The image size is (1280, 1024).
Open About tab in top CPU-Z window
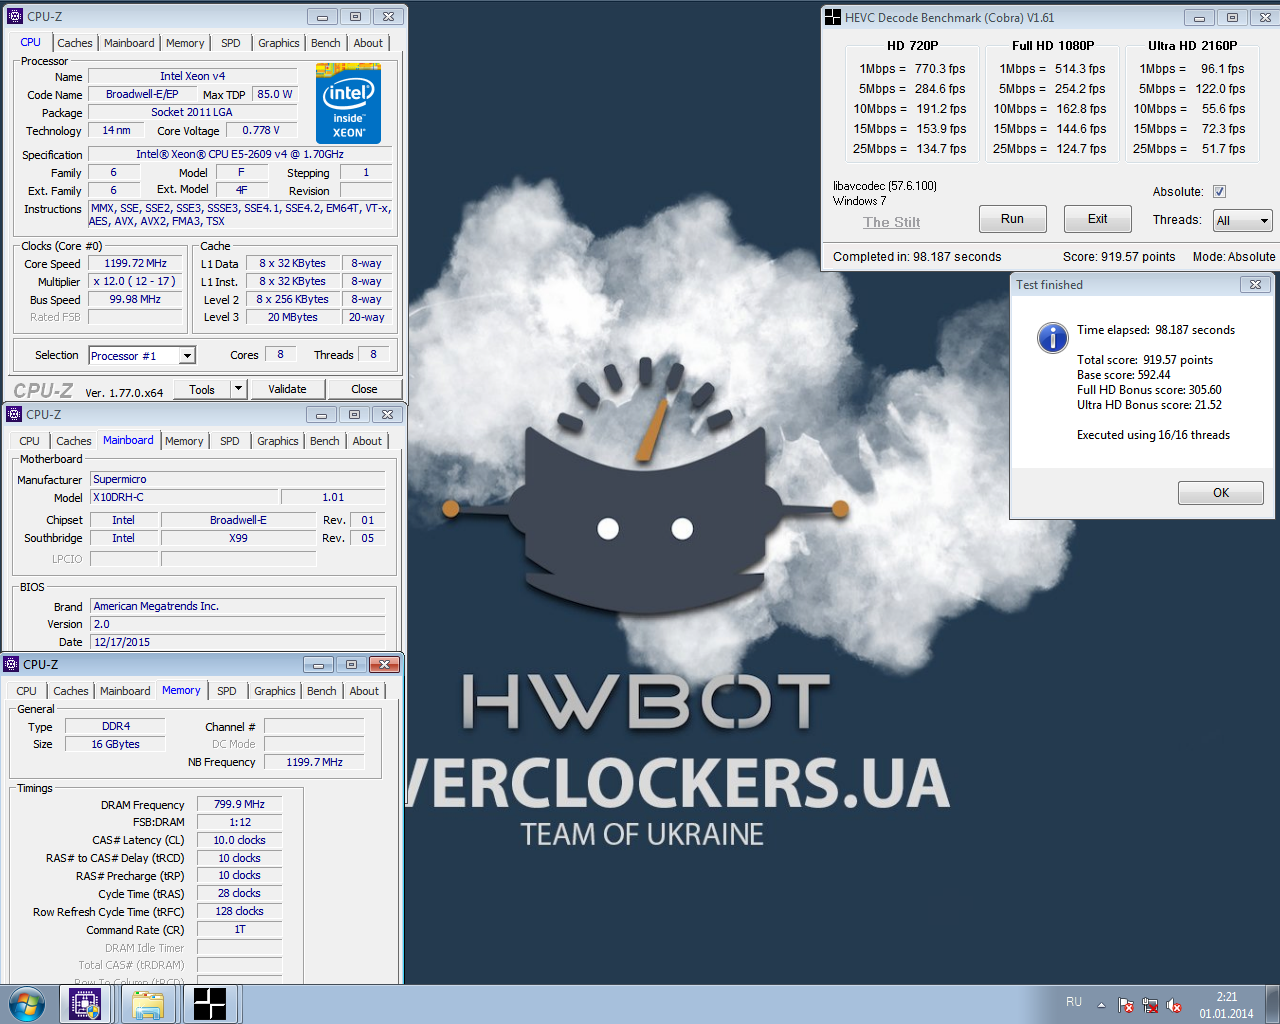[x=368, y=43]
